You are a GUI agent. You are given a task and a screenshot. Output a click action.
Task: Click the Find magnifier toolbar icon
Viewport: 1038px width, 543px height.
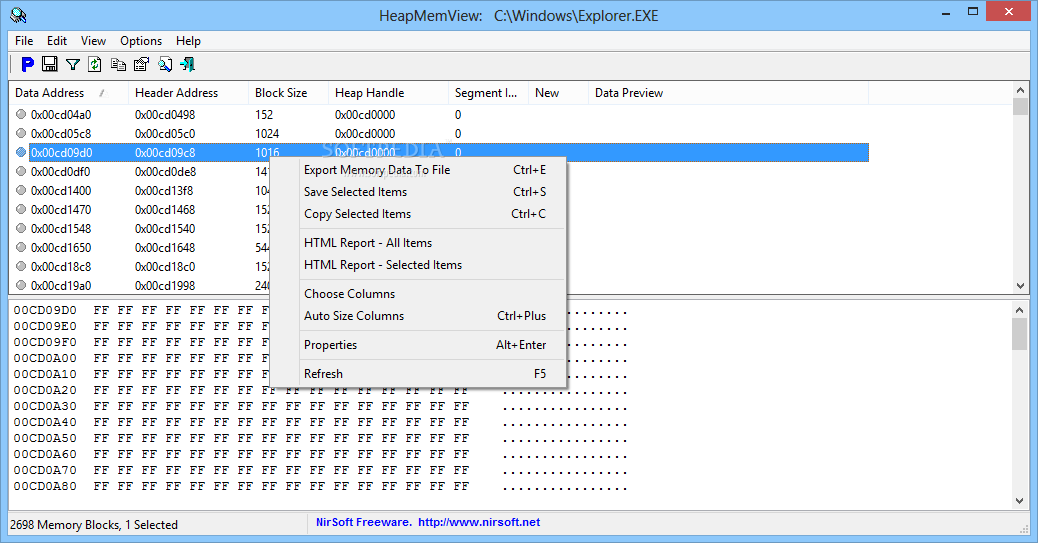tap(165, 64)
